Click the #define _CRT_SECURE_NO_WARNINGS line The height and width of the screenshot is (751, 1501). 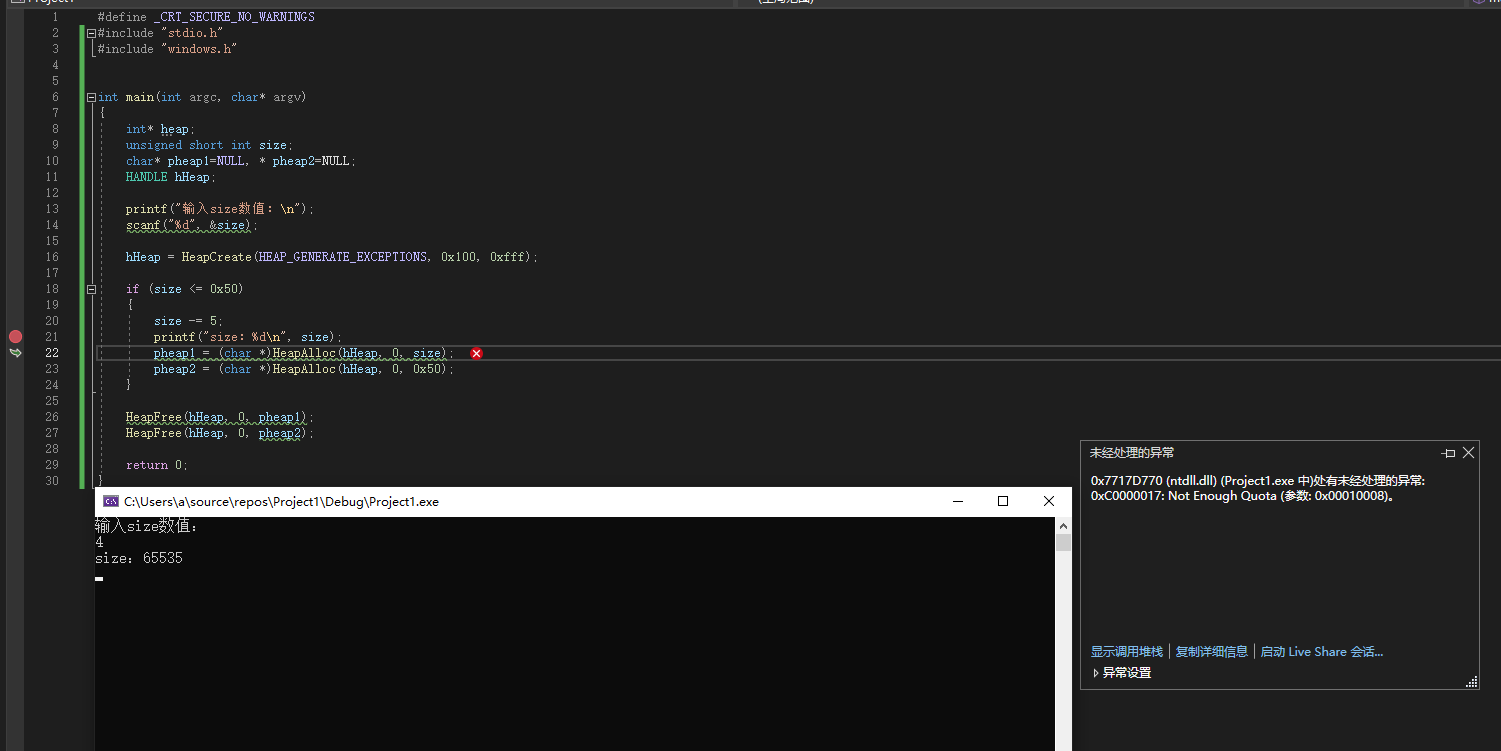(x=206, y=17)
